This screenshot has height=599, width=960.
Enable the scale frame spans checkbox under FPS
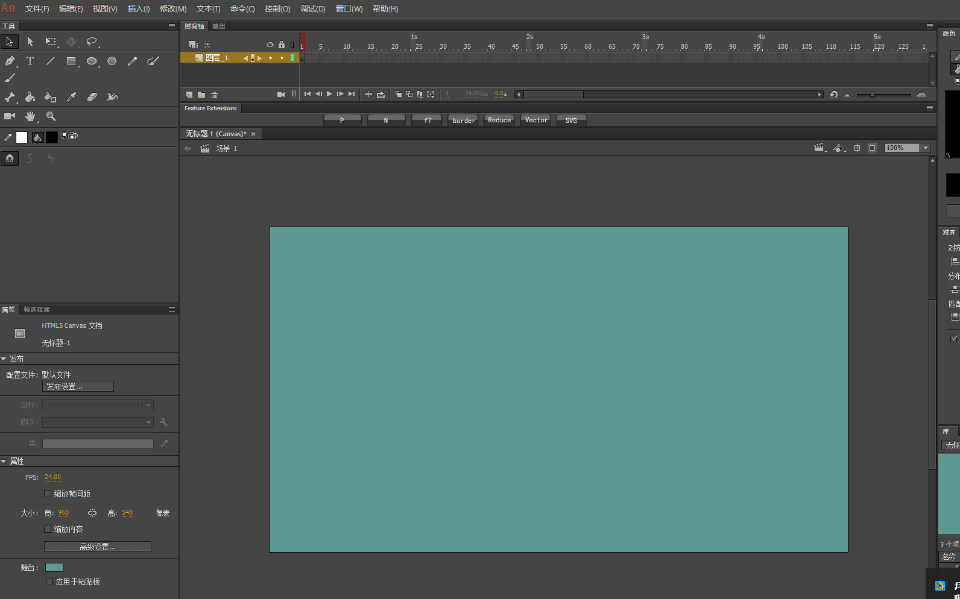48,494
